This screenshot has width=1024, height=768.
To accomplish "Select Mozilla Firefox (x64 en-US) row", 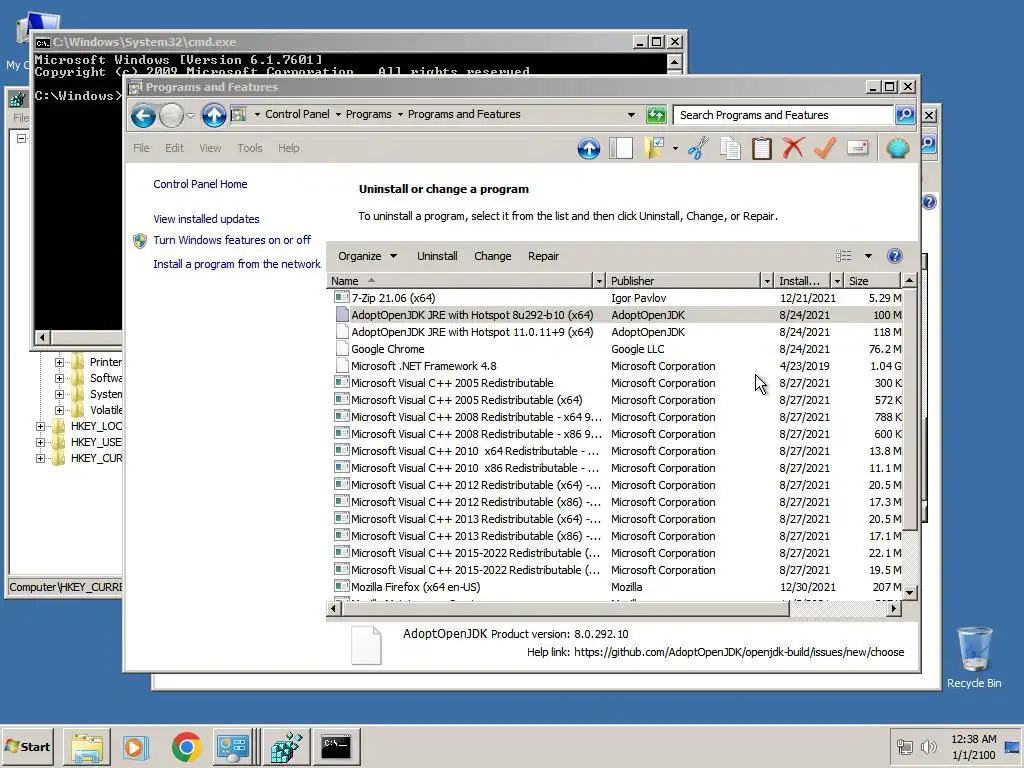I will (617, 586).
